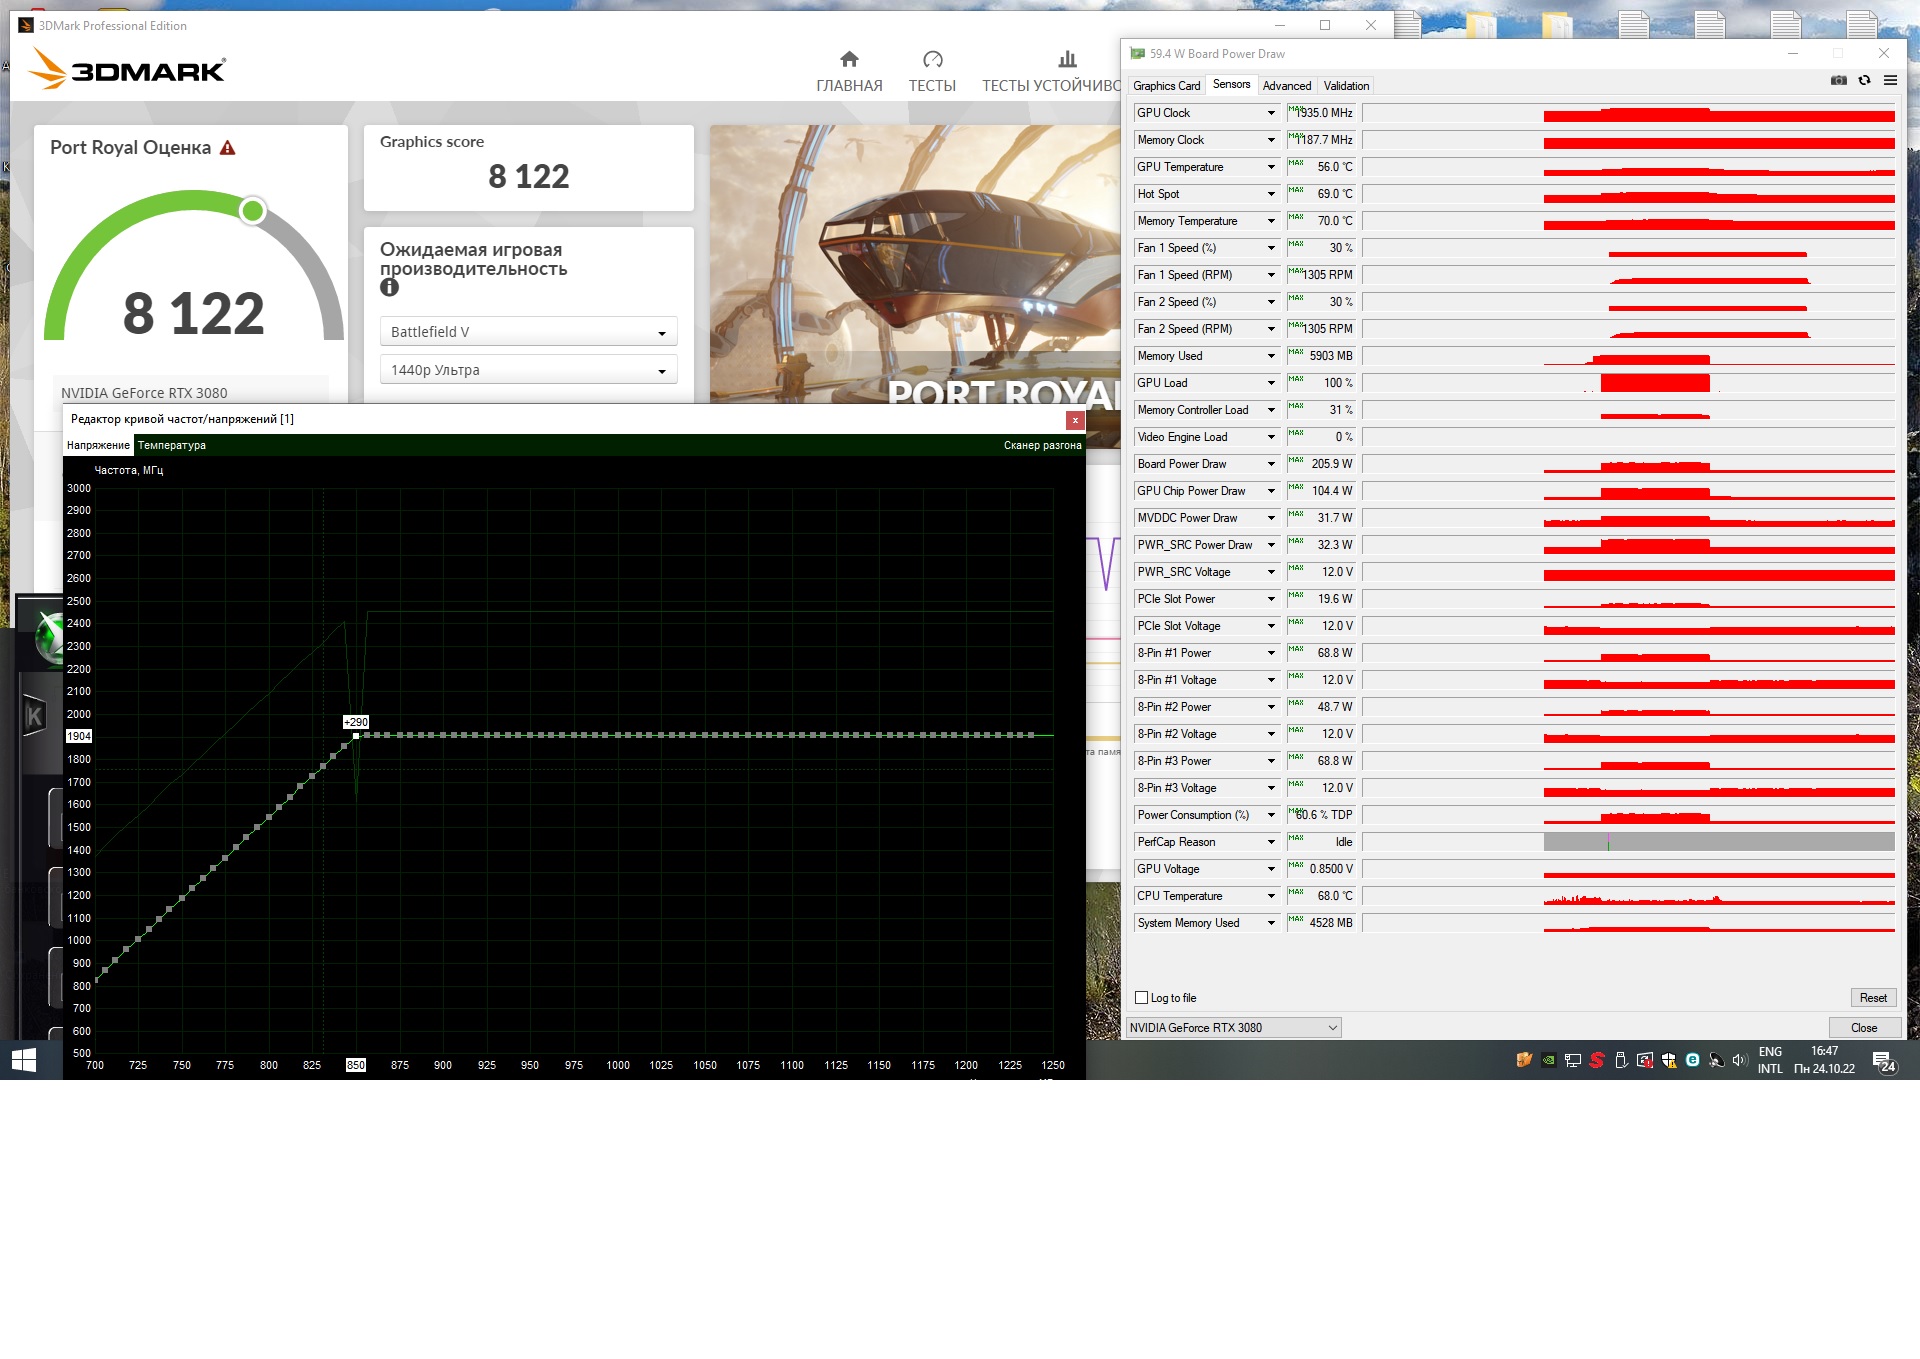Switch to the Температура tab in curve editor
Screen dimensions: 1920x1359
pos(172,445)
